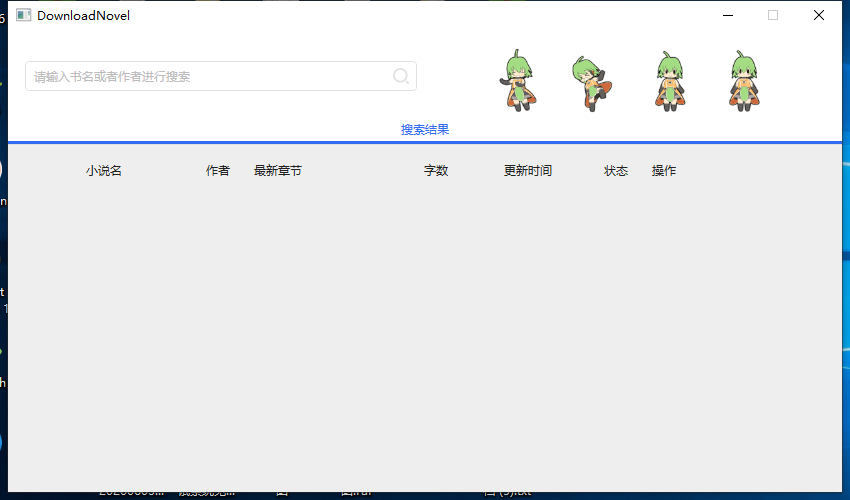This screenshot has height=500, width=850.
Task: Click the leaning green-haired character icon
Action: 592,83
